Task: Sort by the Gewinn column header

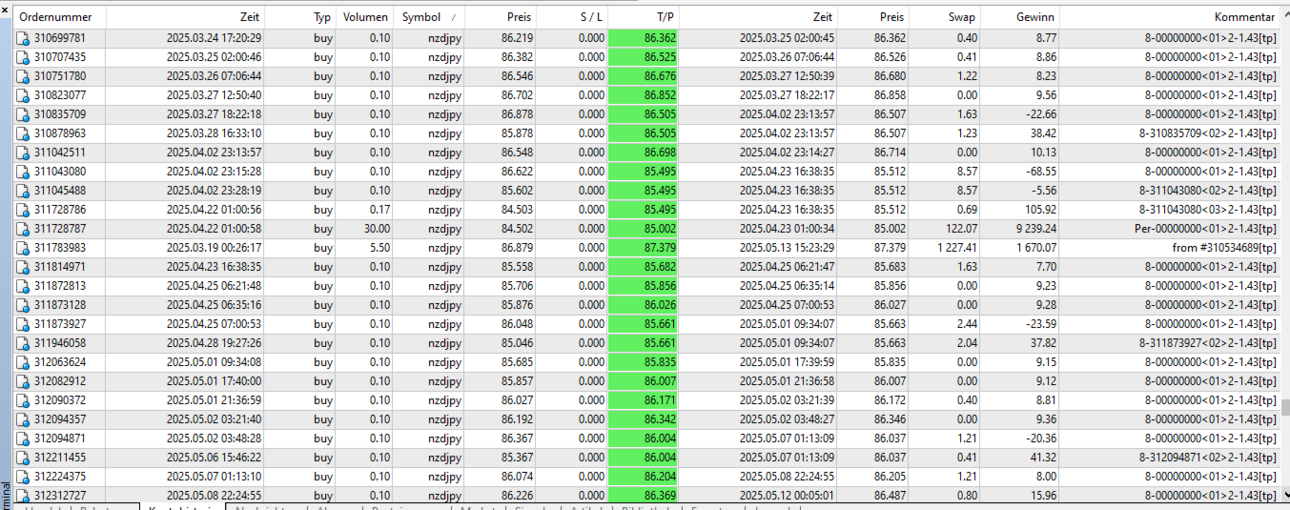Action: point(1020,17)
